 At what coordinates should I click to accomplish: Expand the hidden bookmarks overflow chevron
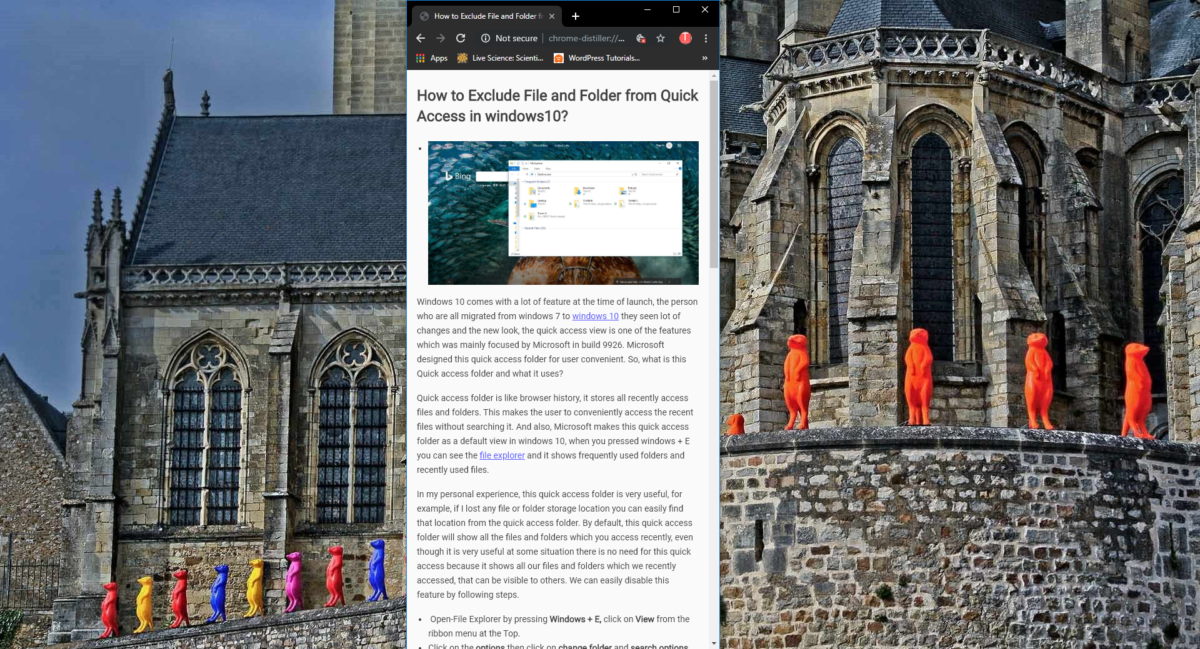[705, 58]
